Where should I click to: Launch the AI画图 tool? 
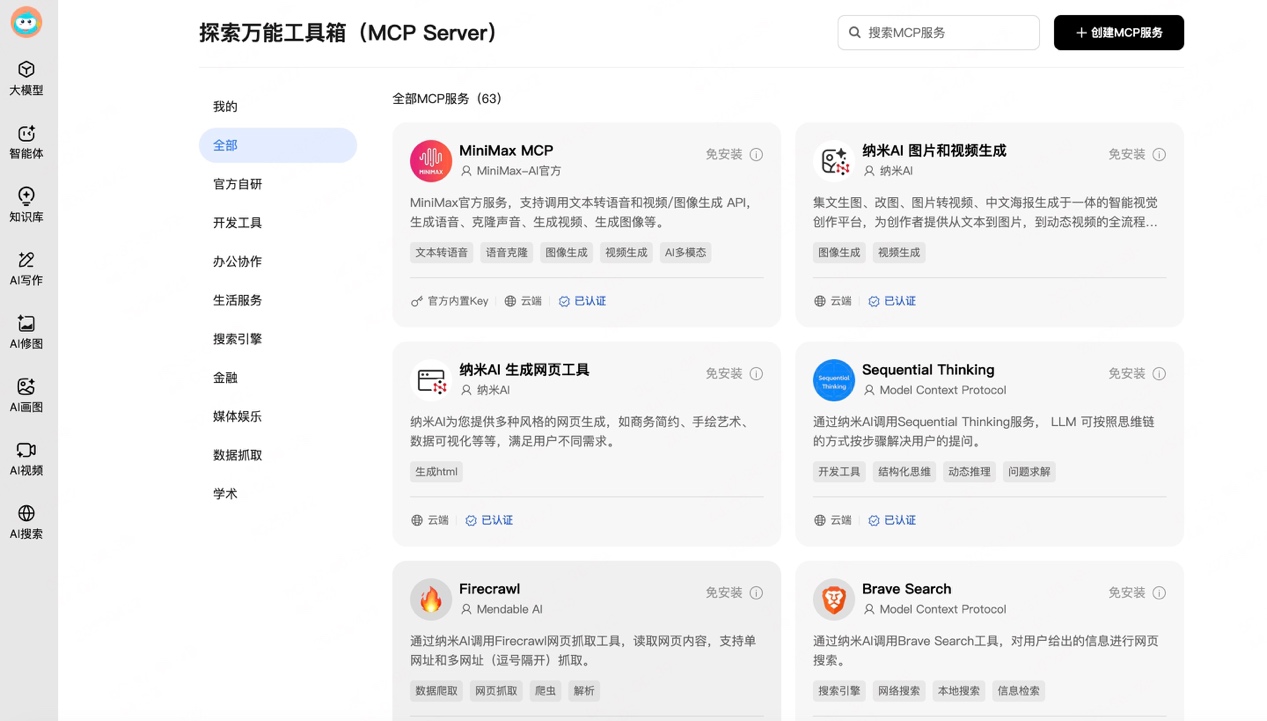[x=26, y=395]
